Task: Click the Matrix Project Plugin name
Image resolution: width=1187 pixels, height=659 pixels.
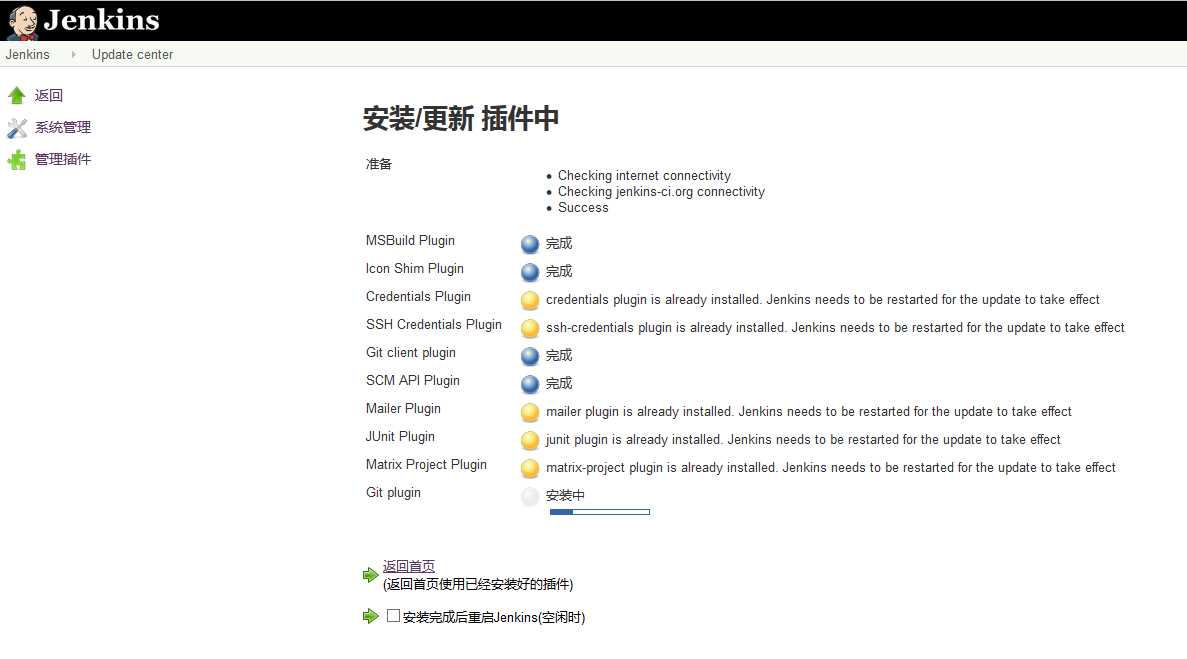Action: click(x=426, y=465)
